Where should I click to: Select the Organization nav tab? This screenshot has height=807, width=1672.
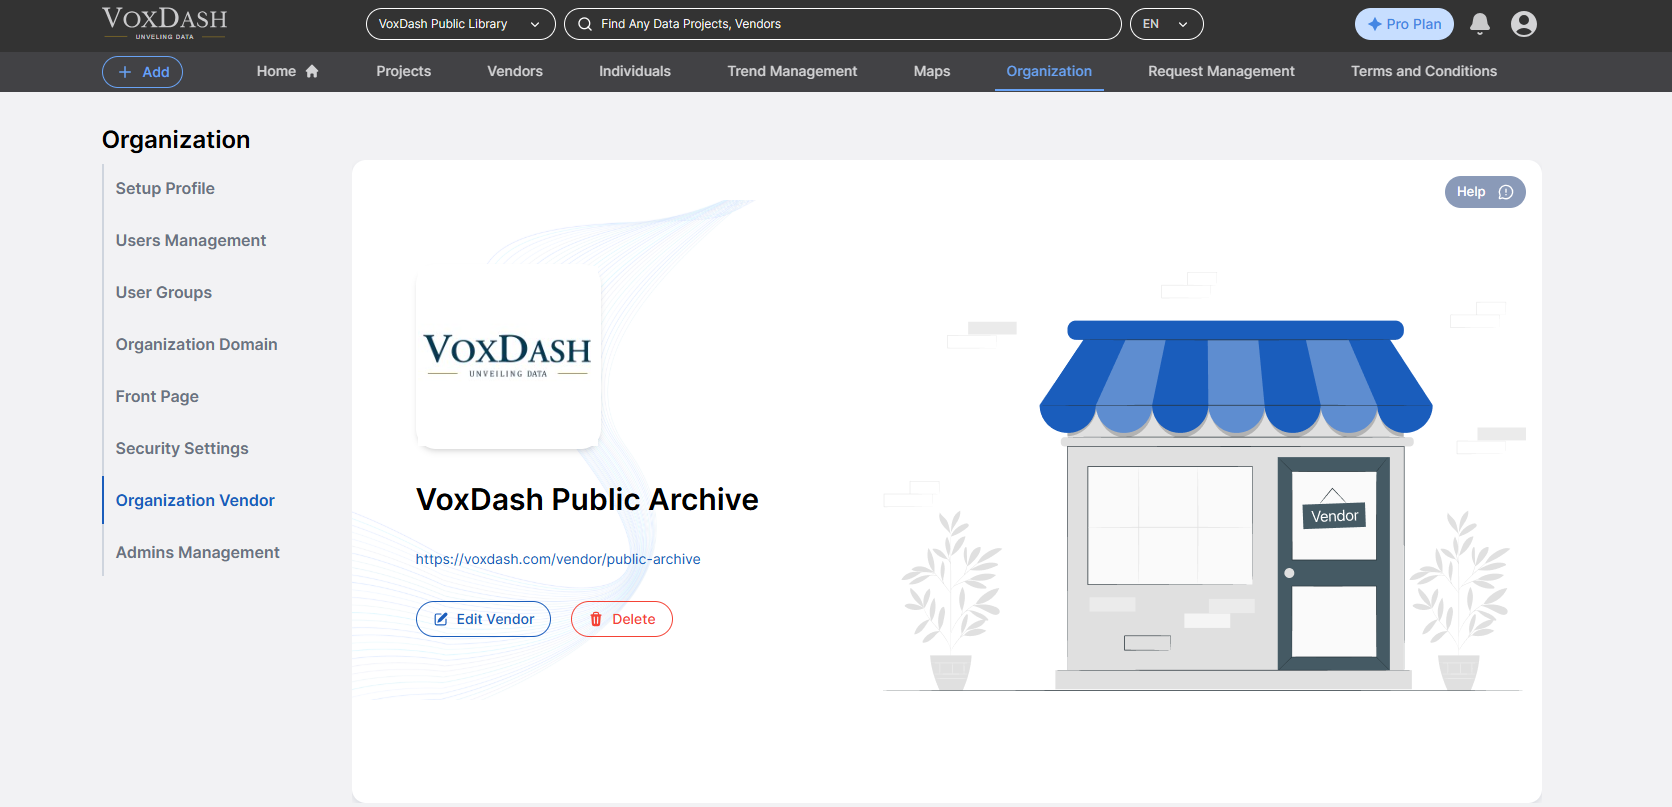(x=1049, y=71)
